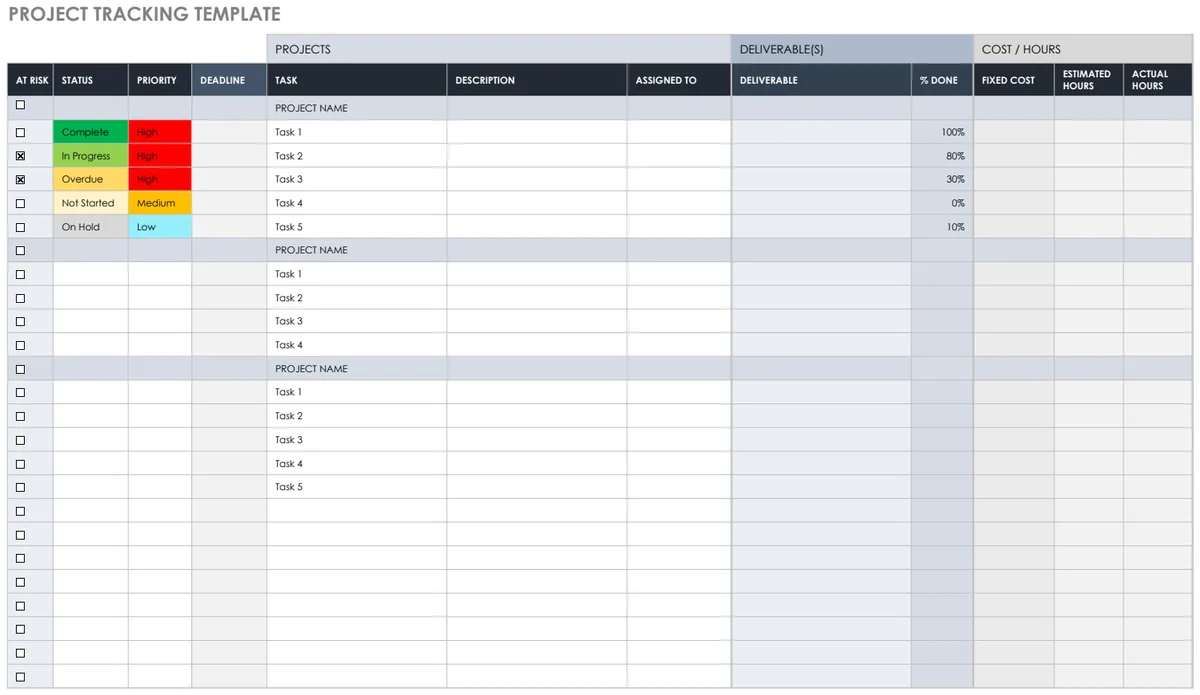Image resolution: width=1200 pixels, height=695 pixels.
Task: Select the ASSIGNED TO column header
Action: (x=679, y=80)
